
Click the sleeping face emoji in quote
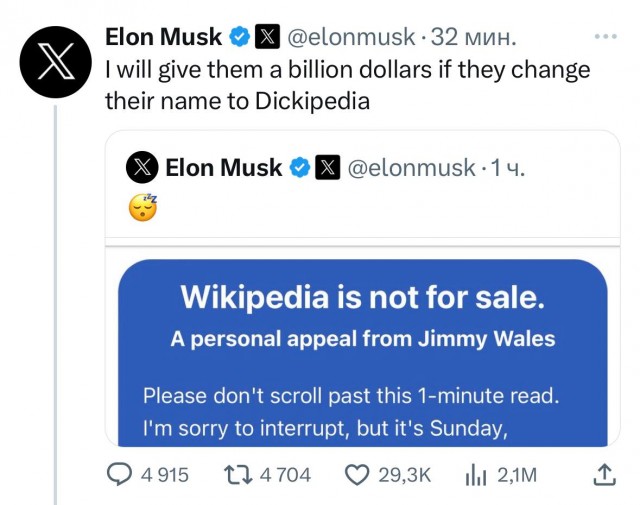[x=143, y=208]
